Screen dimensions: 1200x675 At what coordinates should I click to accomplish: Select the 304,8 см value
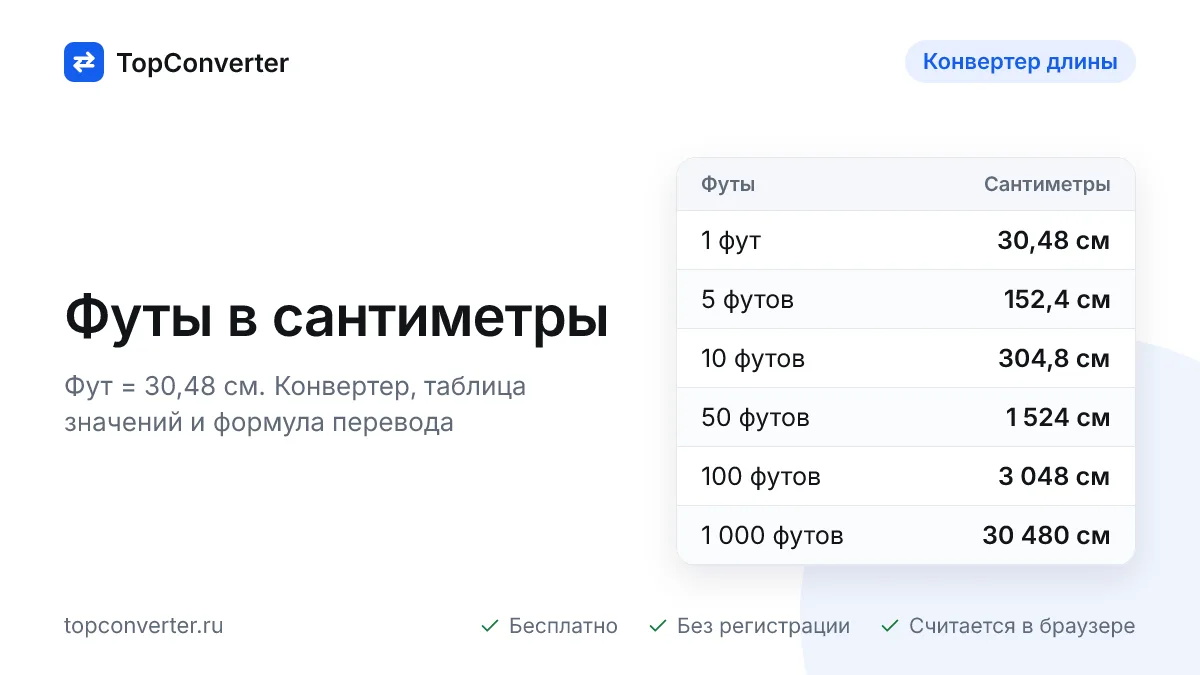tap(1054, 358)
